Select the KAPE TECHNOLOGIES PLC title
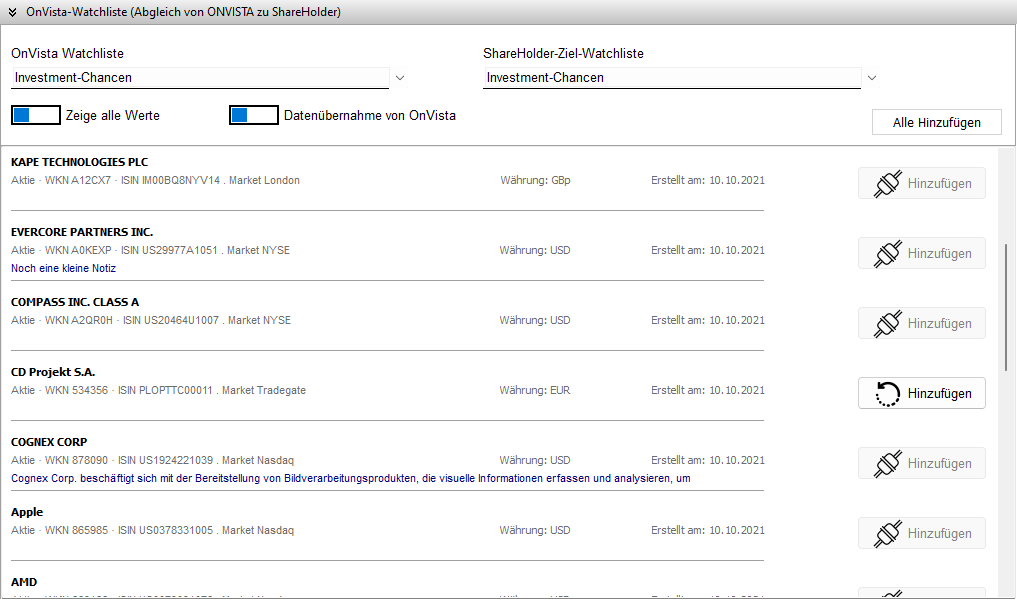The width and height of the screenshot is (1017, 600). (x=79, y=162)
